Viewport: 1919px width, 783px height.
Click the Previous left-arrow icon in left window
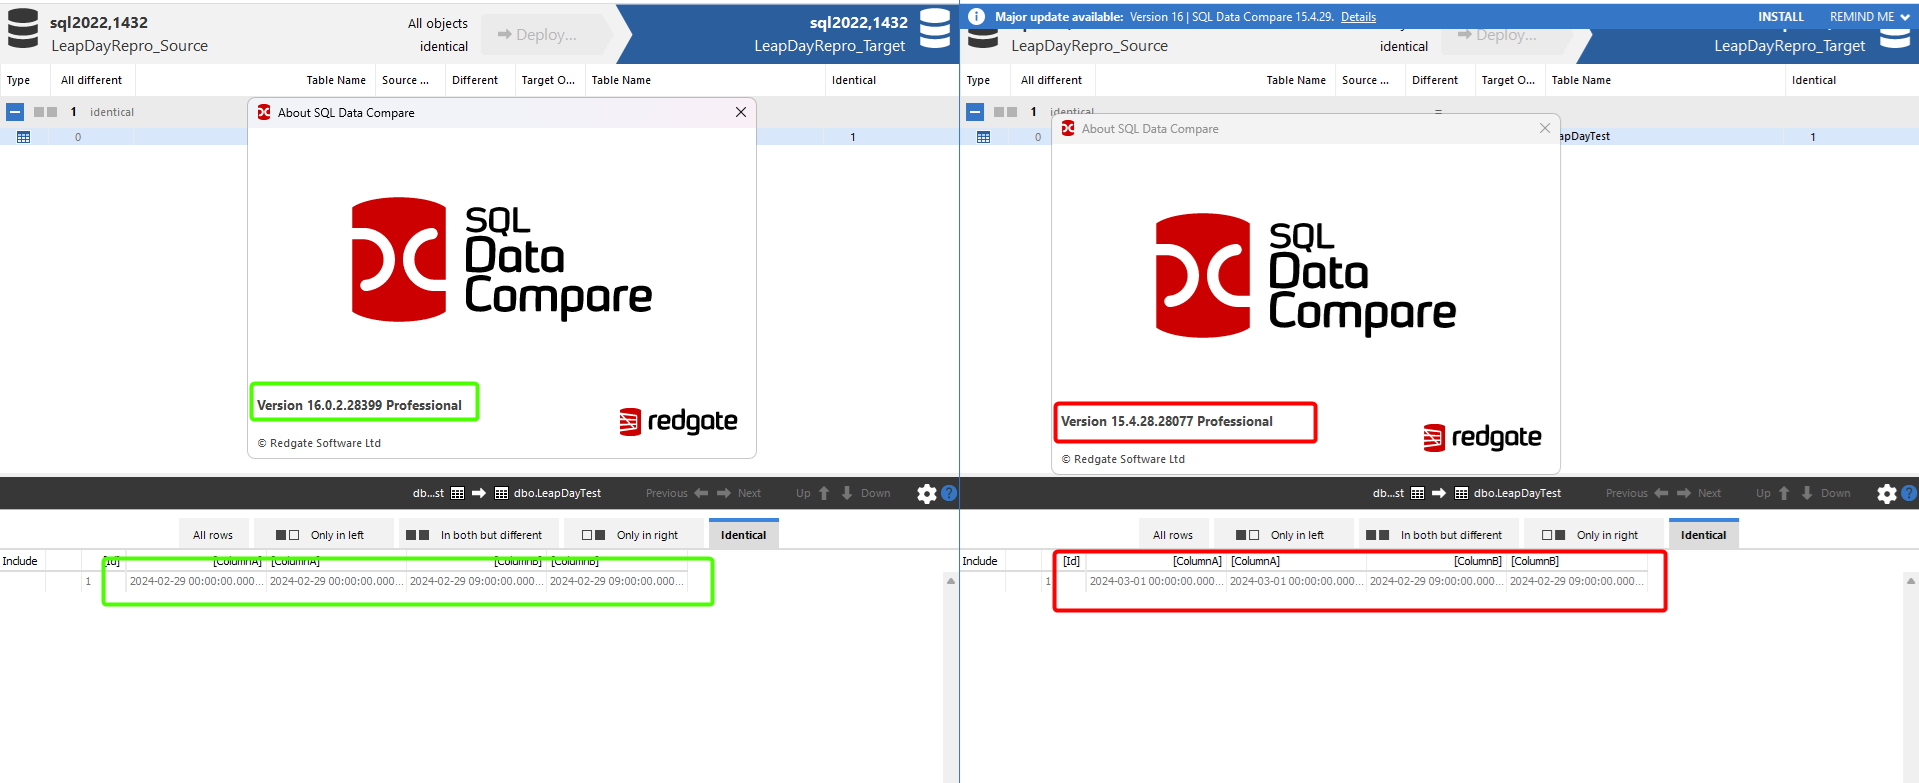point(701,493)
